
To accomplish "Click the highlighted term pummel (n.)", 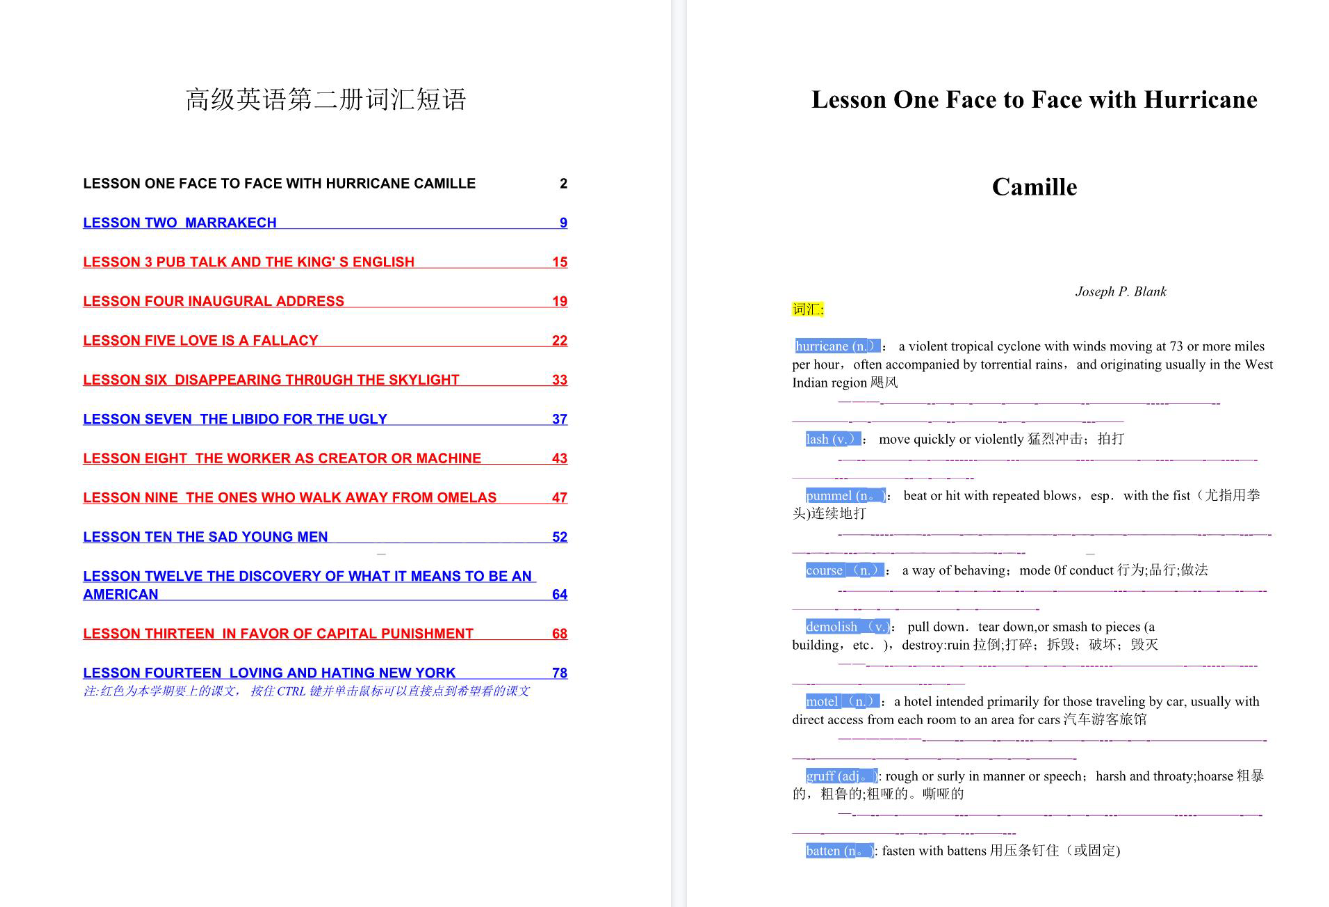I will pos(845,496).
